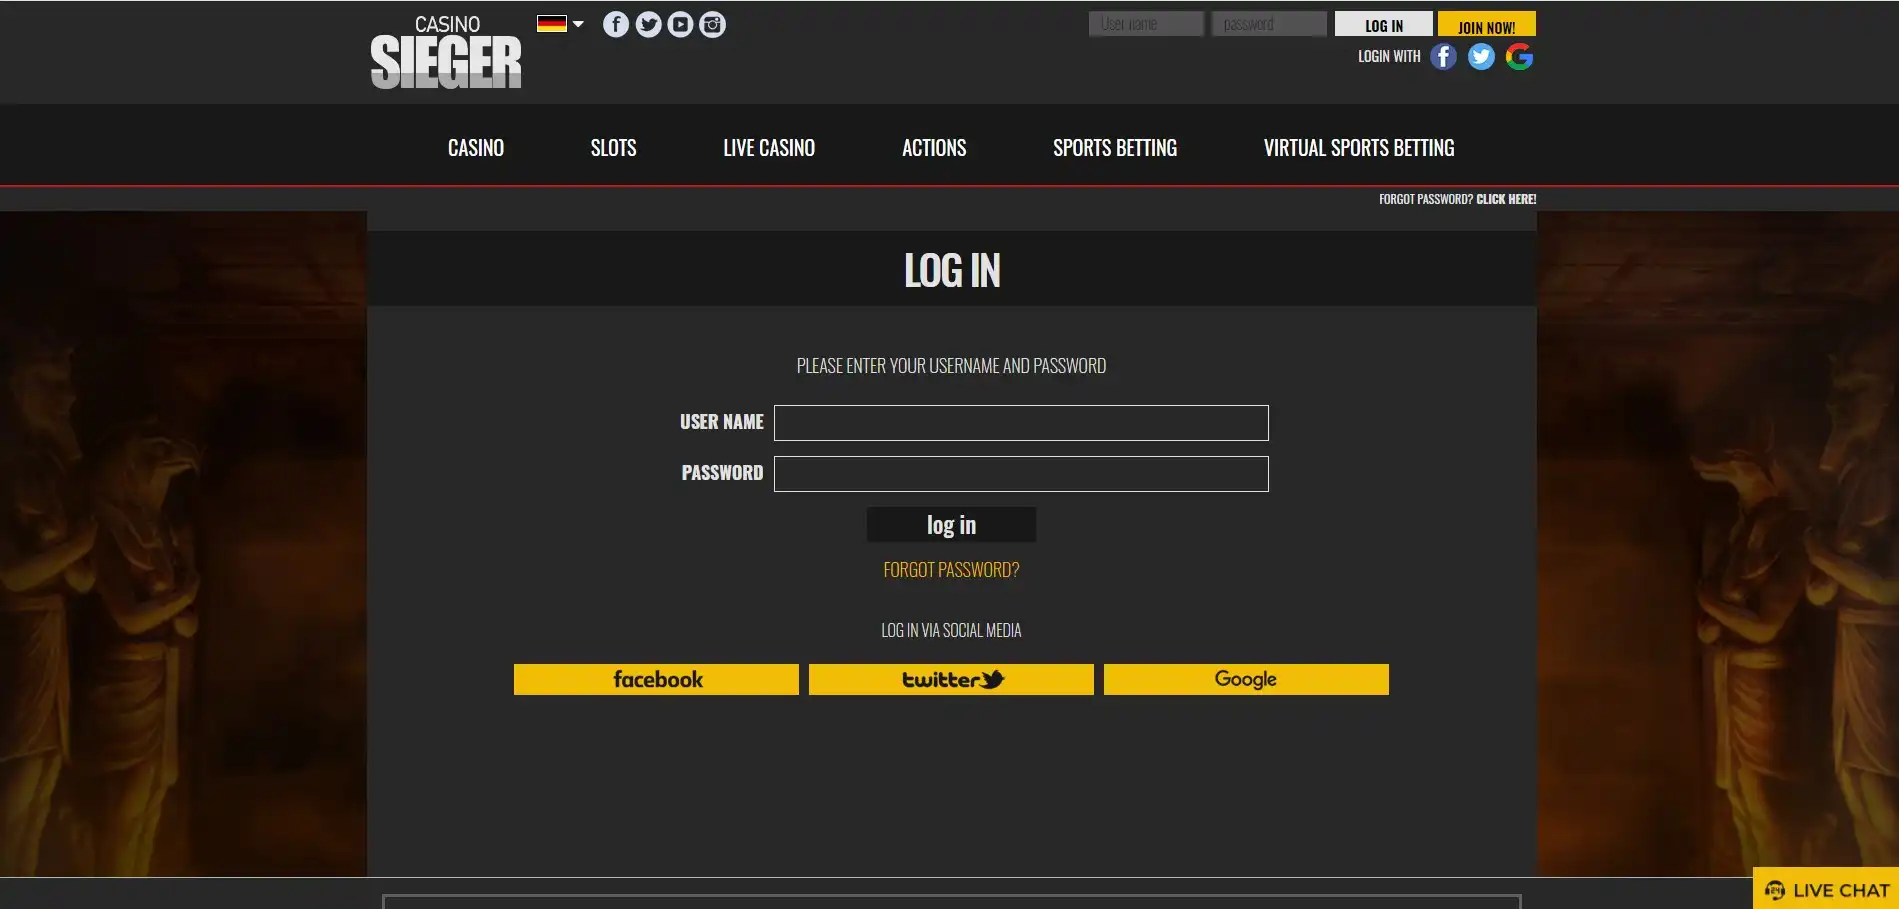Open the Instagram icon in header
Screen dimensions: 1899x909
point(712,25)
